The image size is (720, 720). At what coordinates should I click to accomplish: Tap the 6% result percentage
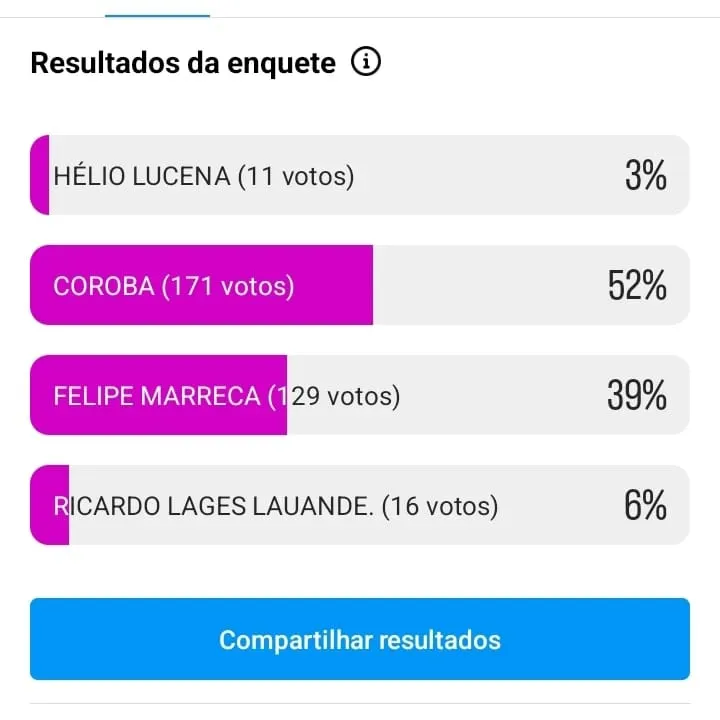click(x=645, y=507)
